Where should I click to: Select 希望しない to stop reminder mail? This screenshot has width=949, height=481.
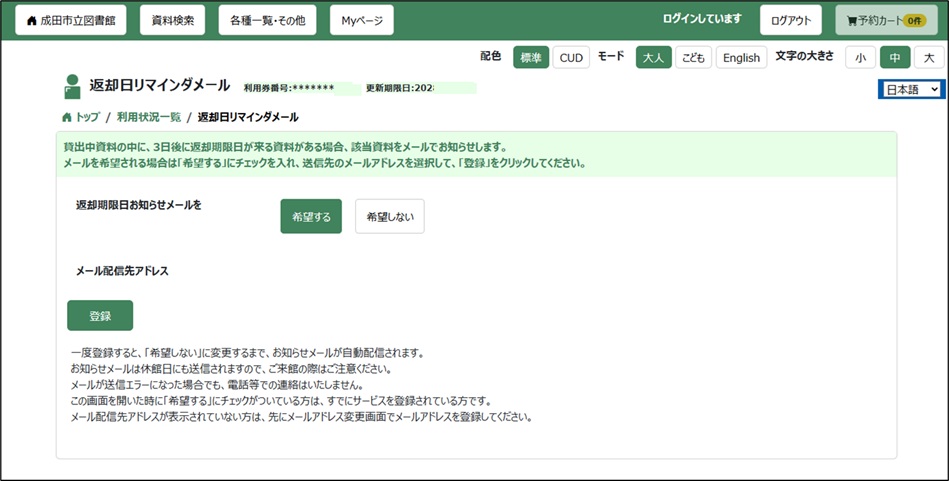point(389,216)
